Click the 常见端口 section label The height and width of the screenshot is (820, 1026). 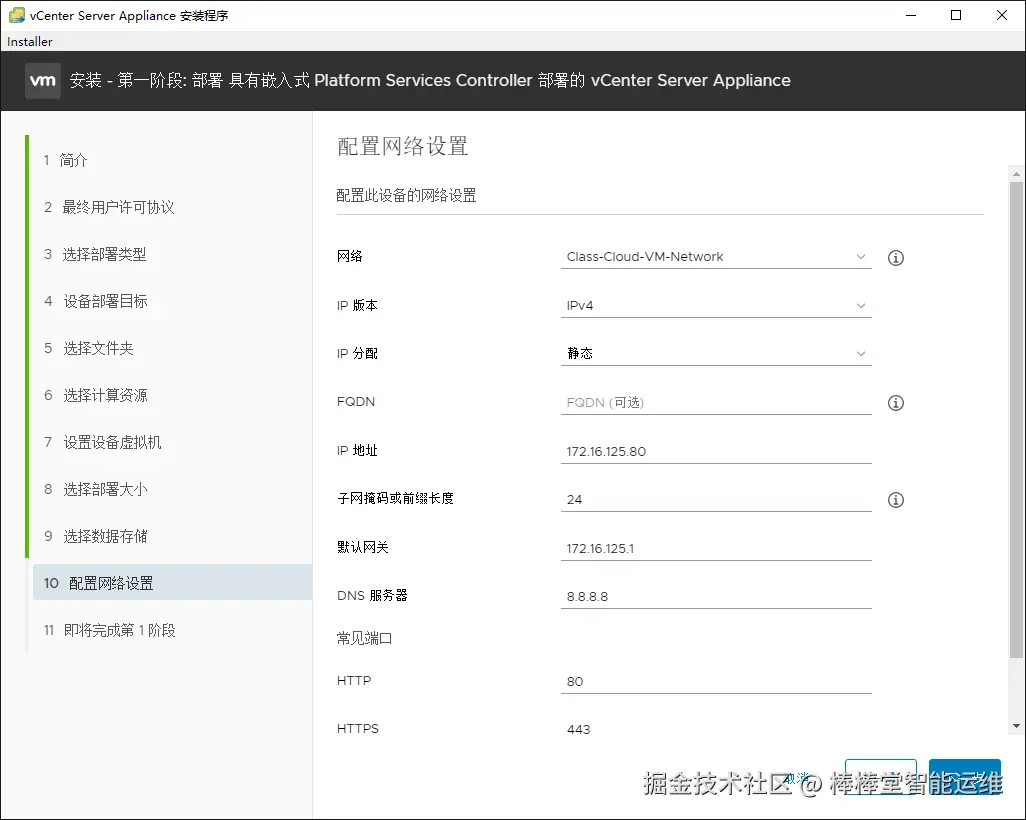tap(364, 638)
